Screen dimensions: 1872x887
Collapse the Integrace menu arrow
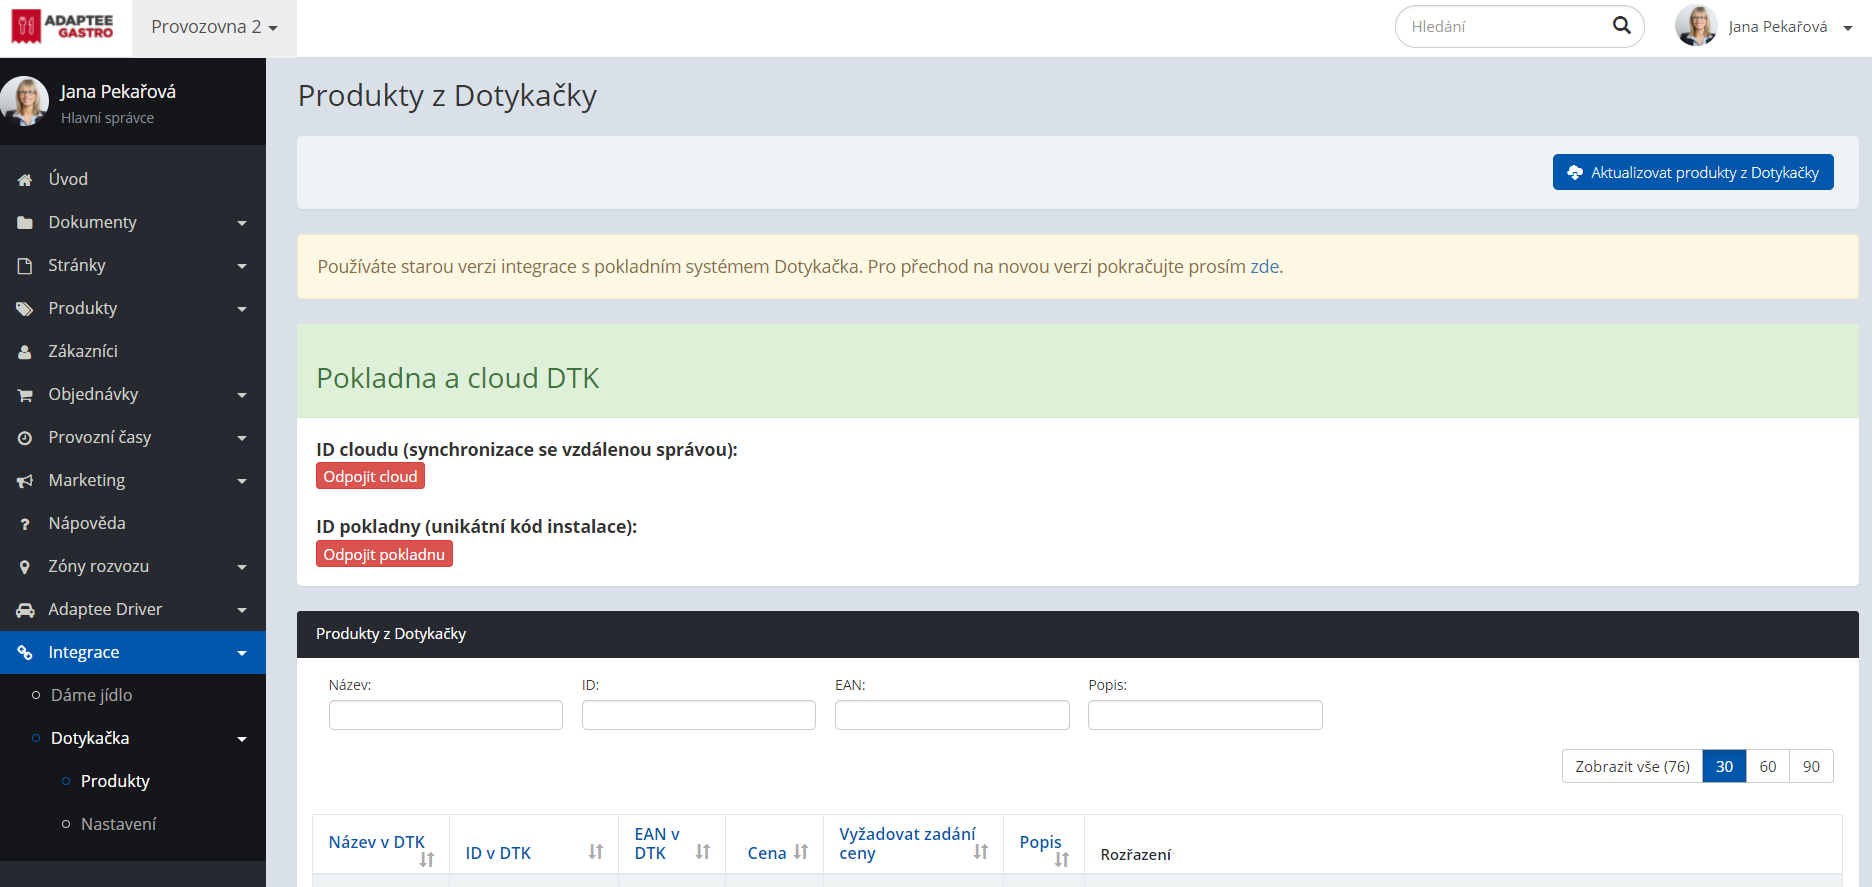point(241,653)
